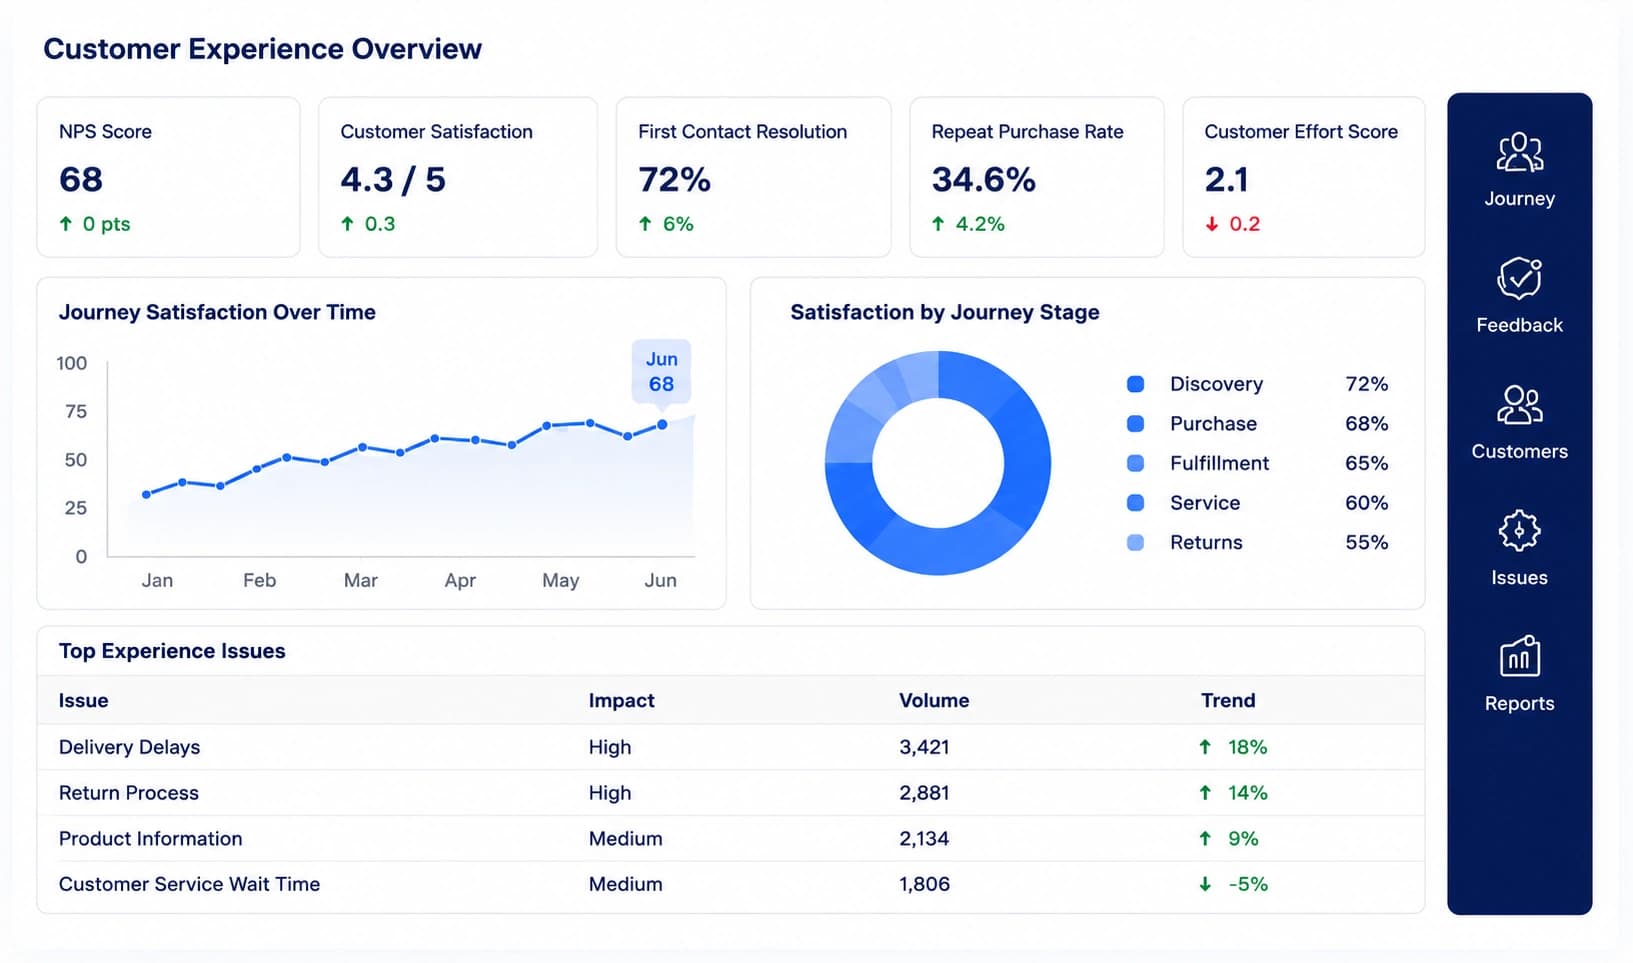This screenshot has width=1633, height=963.
Task: Open the First Contact Resolution 72% value
Action: point(675,180)
